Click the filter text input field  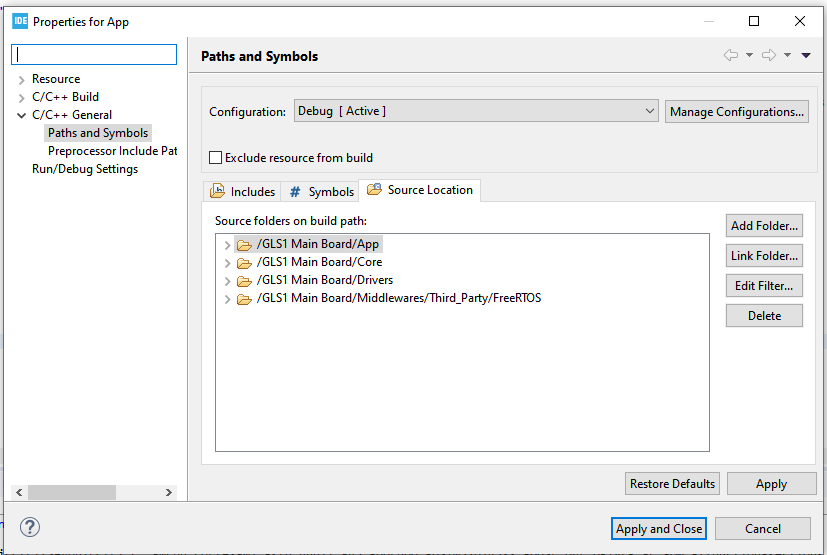[x=96, y=54]
